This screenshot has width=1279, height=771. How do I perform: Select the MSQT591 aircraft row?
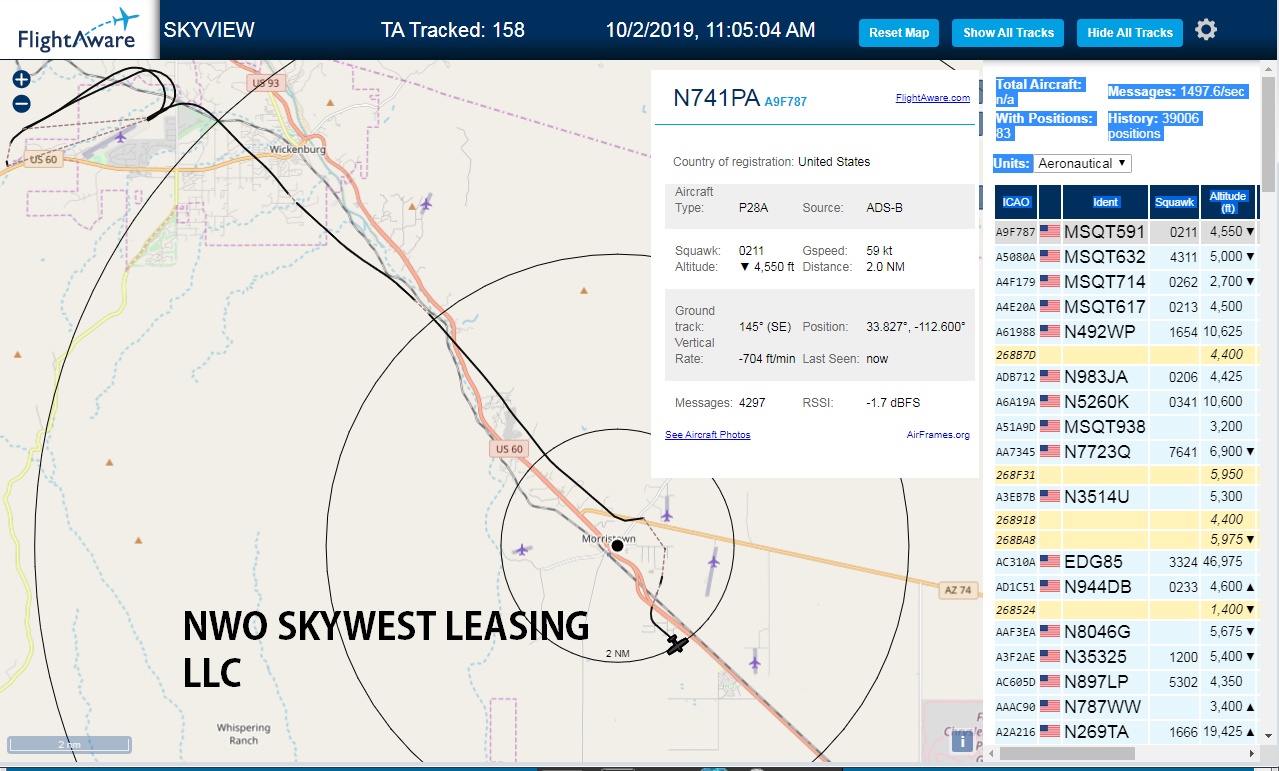coord(1125,232)
